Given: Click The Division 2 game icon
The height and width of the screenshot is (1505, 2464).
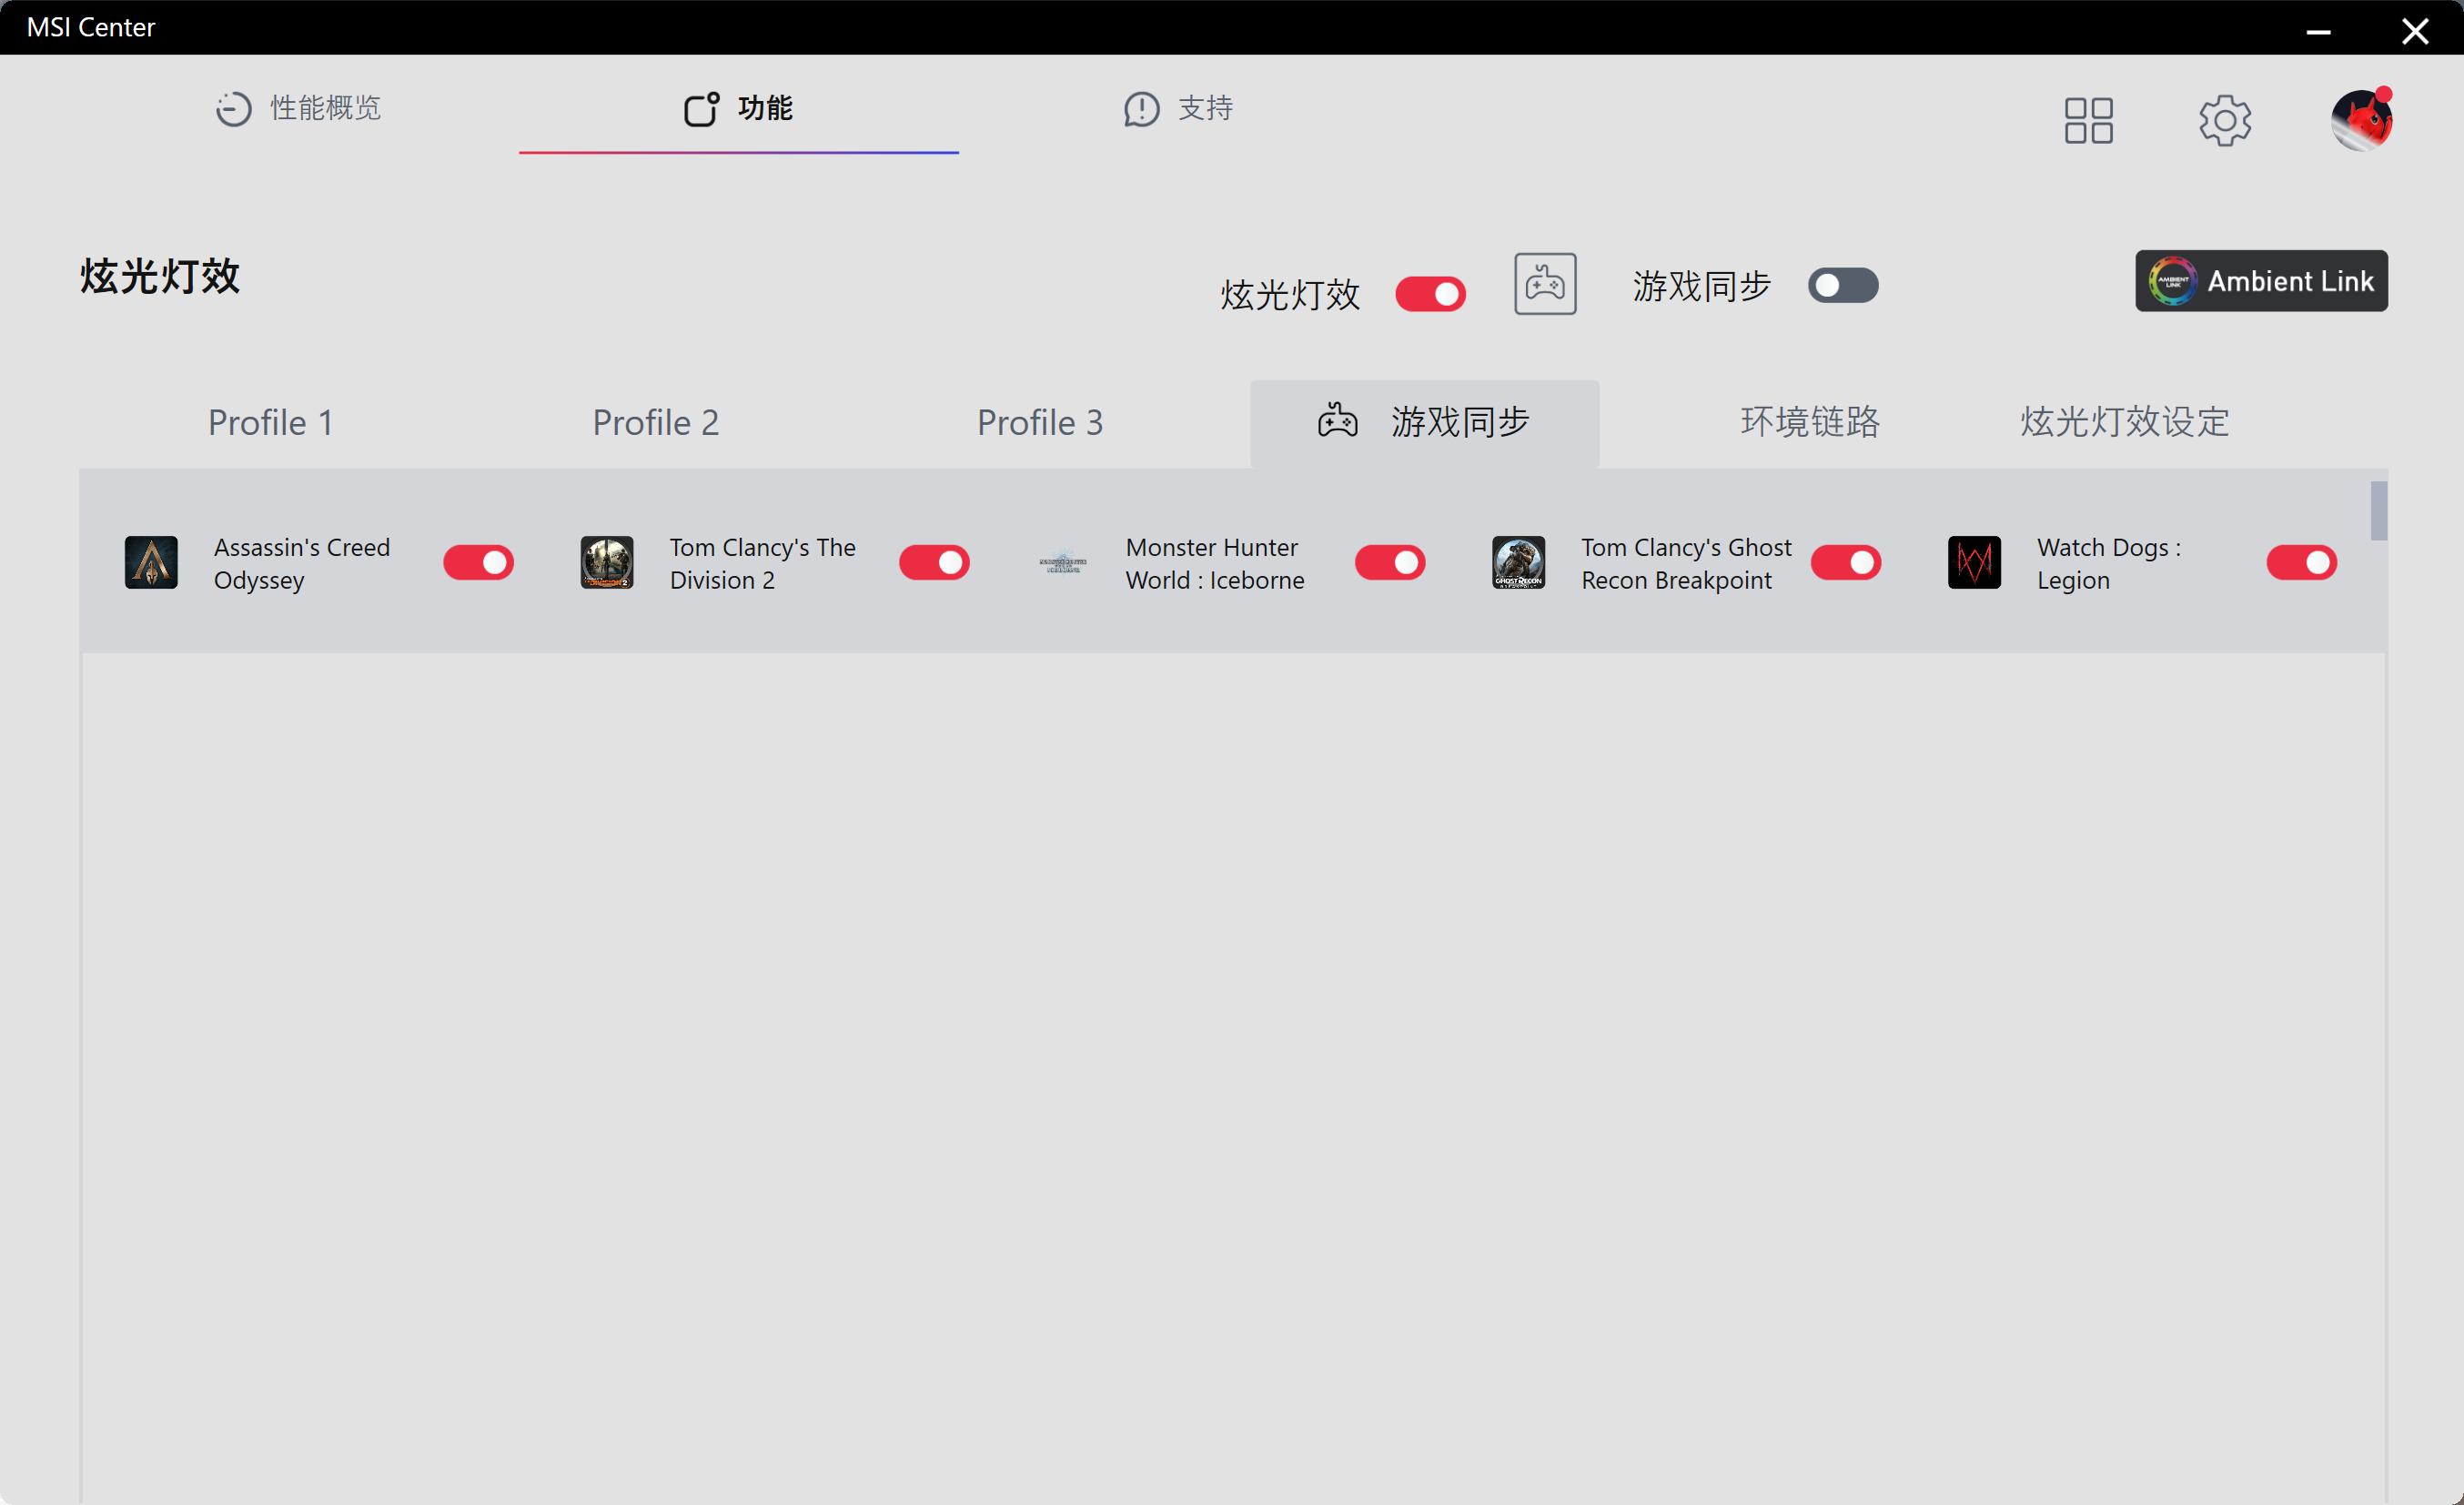Looking at the screenshot, I should point(607,562).
